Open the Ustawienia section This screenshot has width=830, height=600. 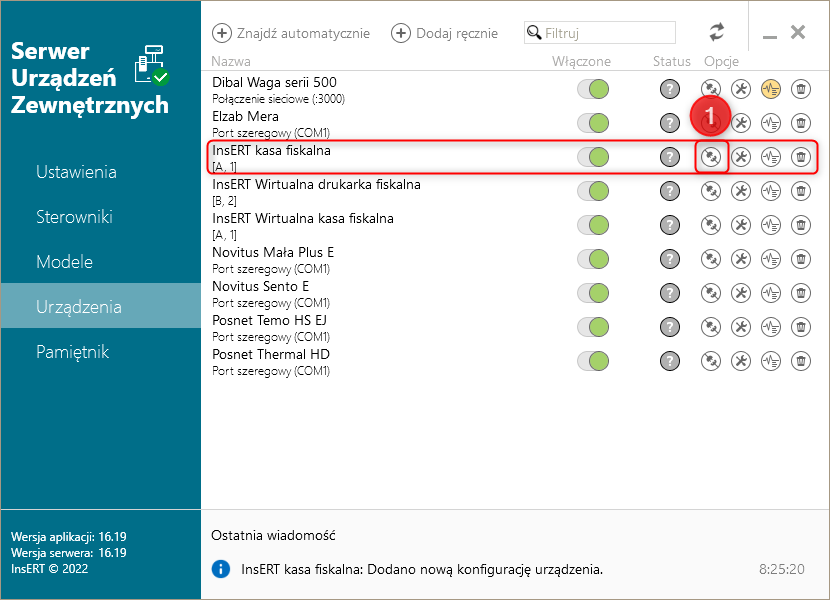point(101,172)
